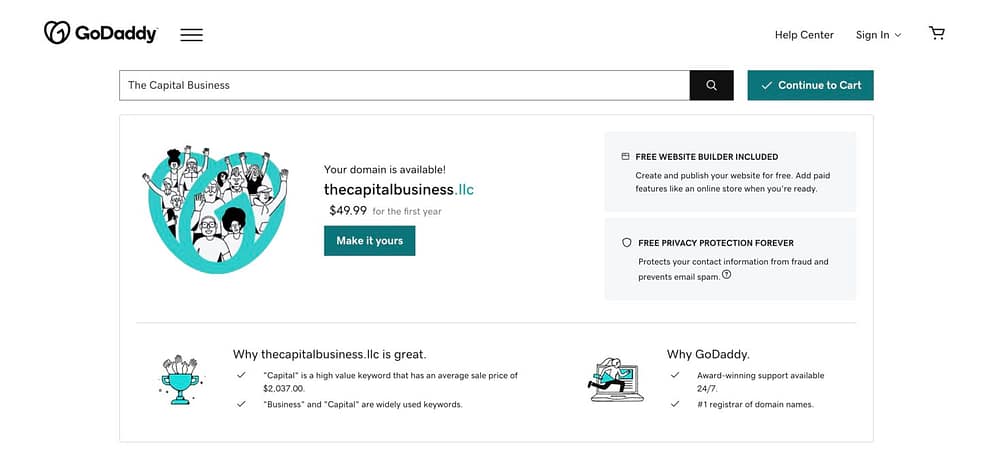Click the magnifying glass search button
Image resolution: width=993 pixels, height=465 pixels.
711,85
